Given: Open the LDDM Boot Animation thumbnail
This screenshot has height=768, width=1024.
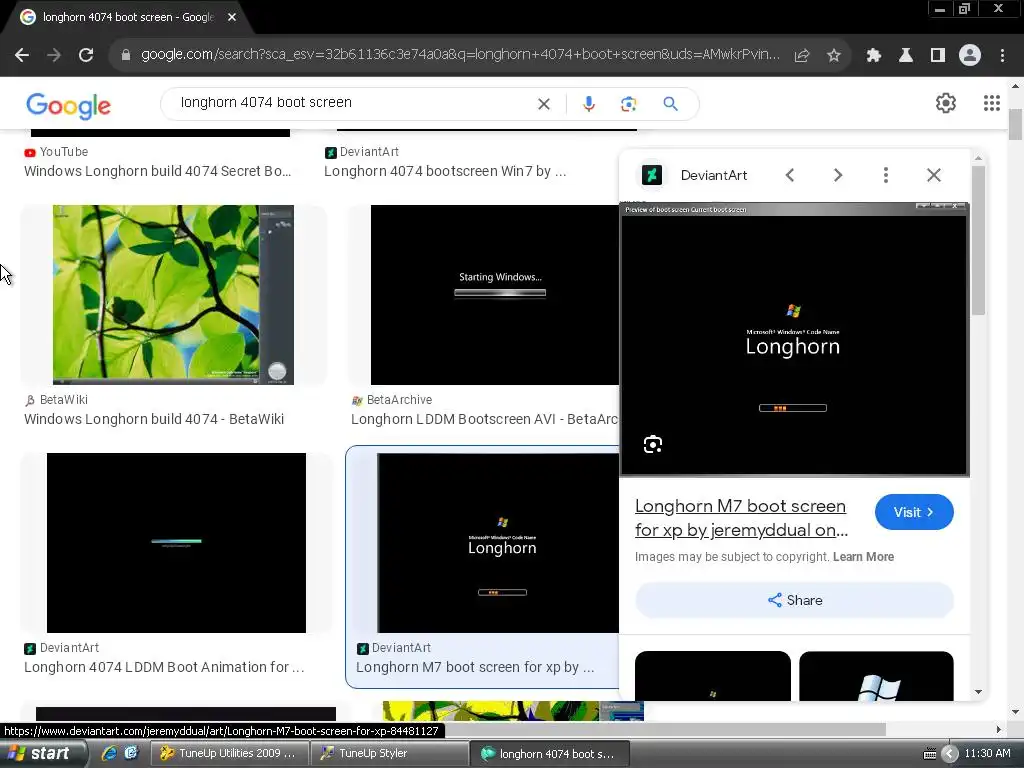Looking at the screenshot, I should click(176, 543).
